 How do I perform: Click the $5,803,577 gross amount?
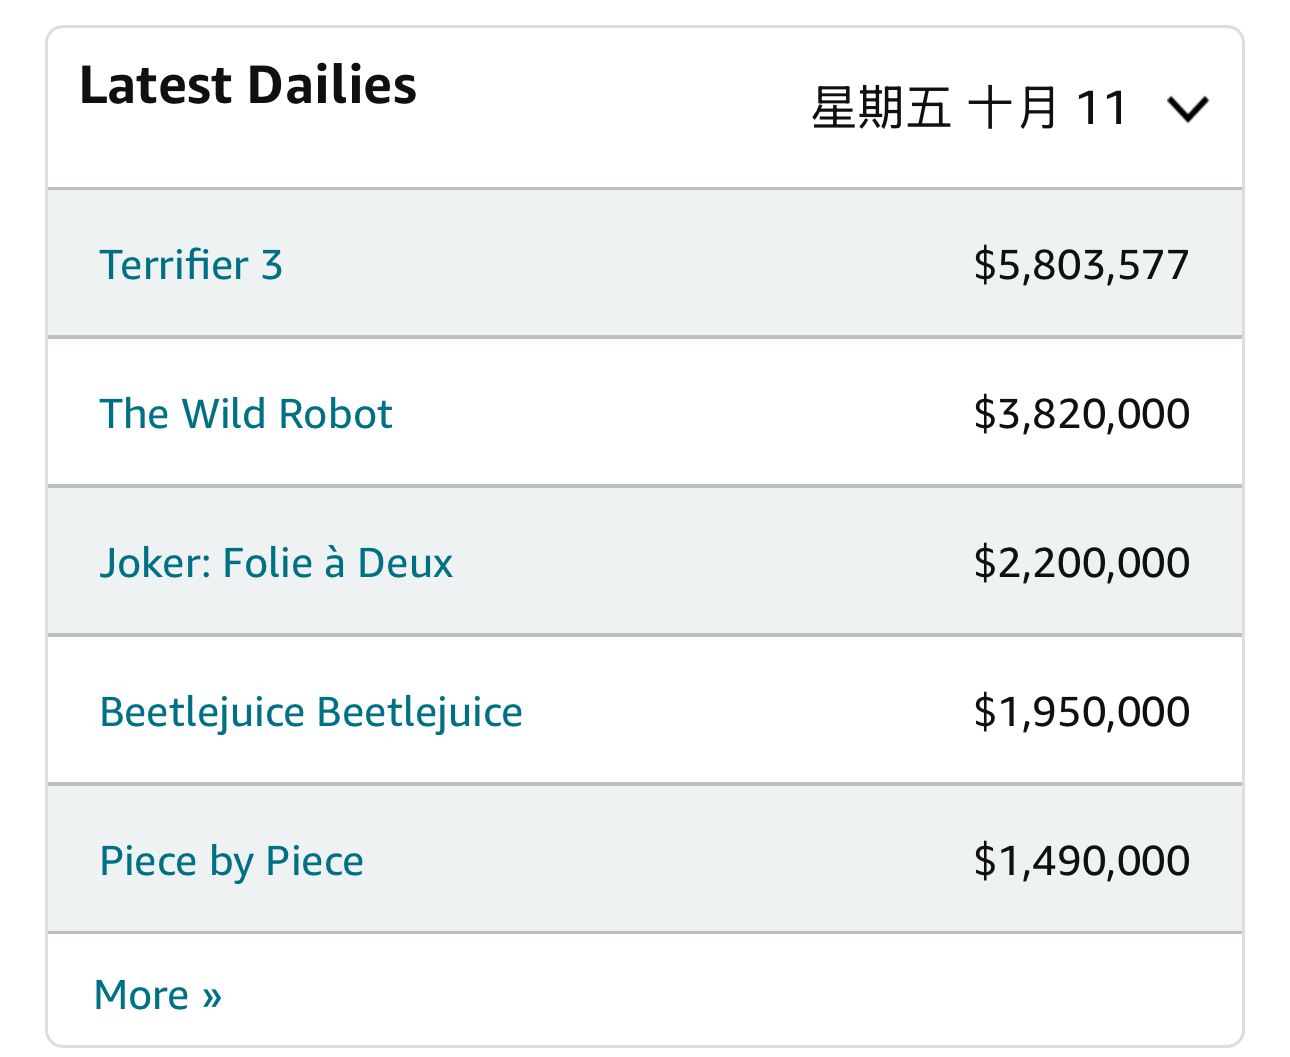point(1081,265)
